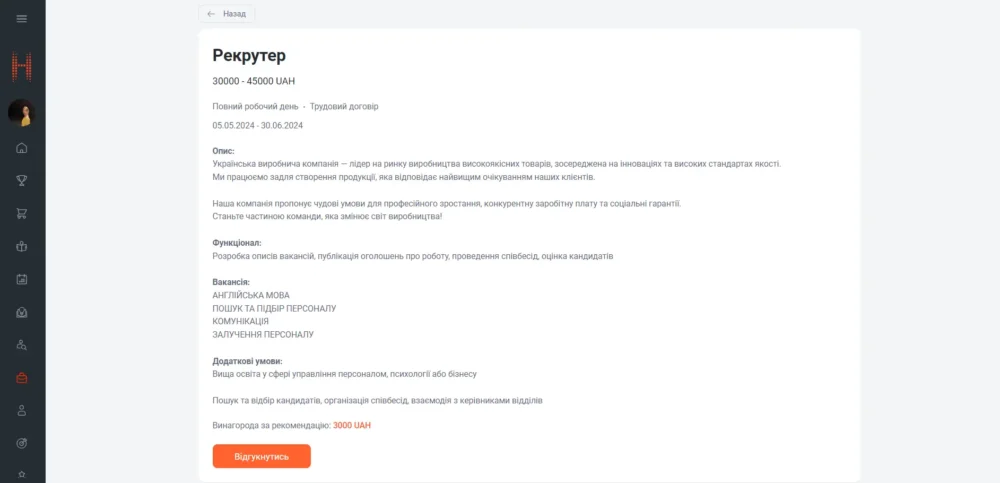Image resolution: width=1000 pixels, height=483 pixels.
Task: Open the person profile sidebar icon
Action: 22,410
